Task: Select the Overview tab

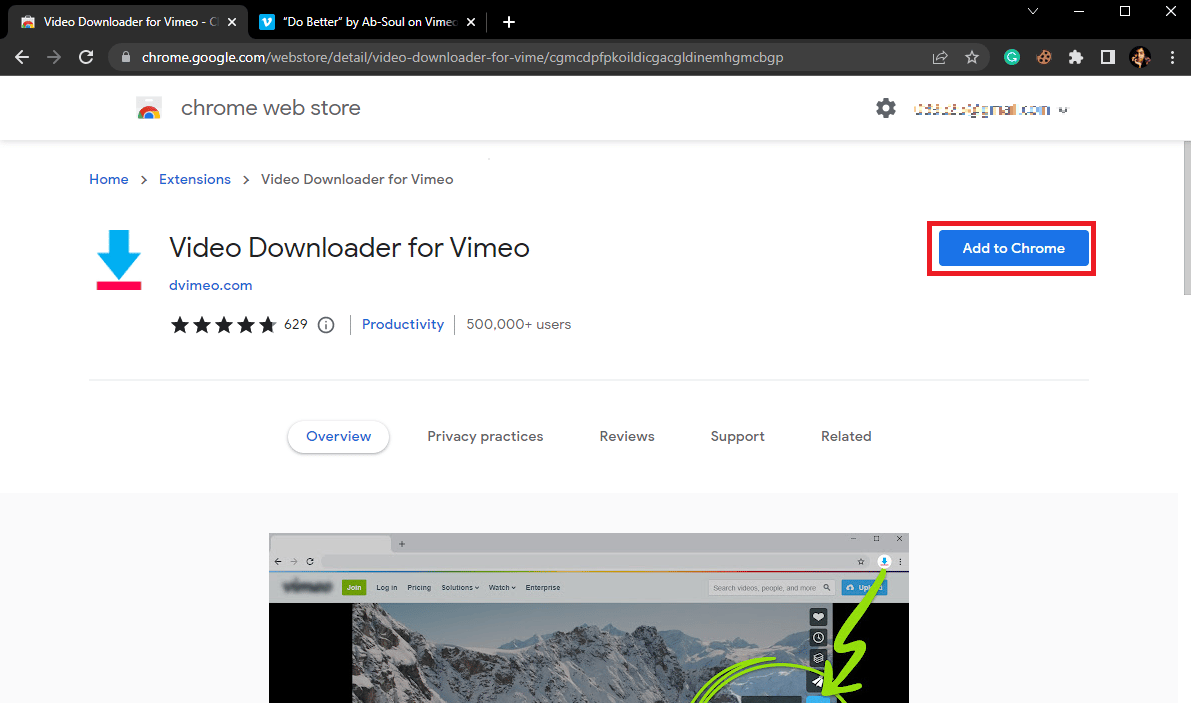Action: coord(338,437)
